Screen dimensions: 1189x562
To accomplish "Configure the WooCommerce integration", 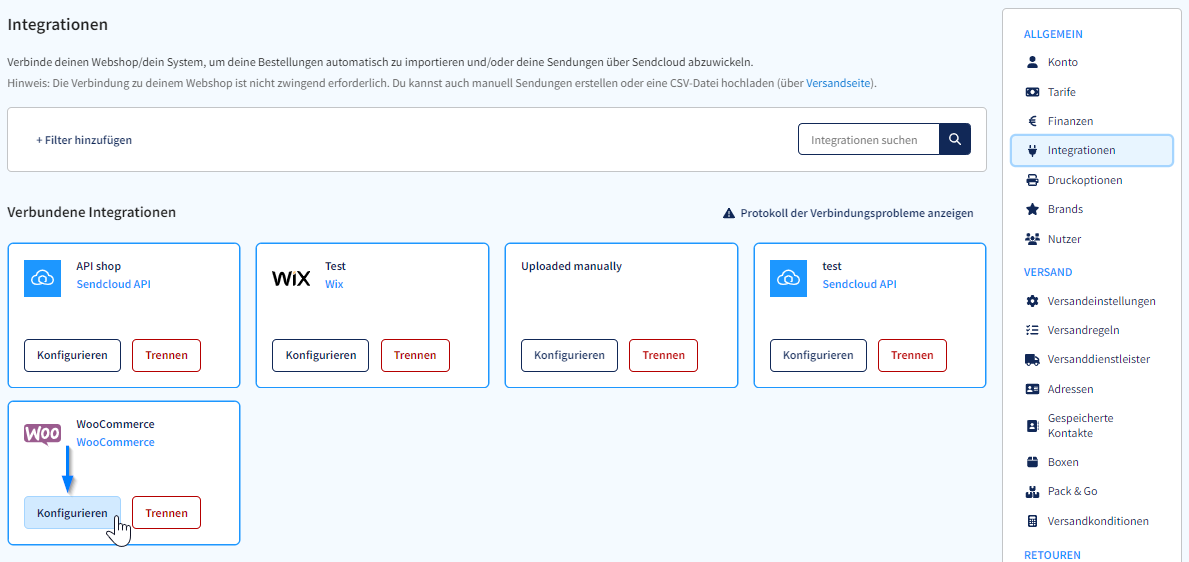I will pyautogui.click(x=72, y=513).
